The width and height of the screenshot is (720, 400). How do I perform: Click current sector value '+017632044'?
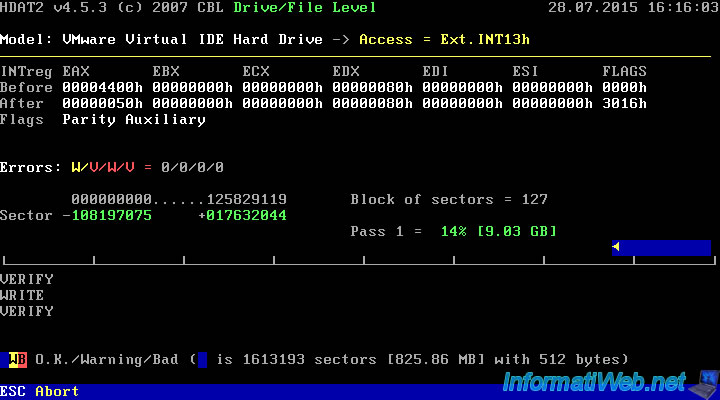(x=242, y=215)
